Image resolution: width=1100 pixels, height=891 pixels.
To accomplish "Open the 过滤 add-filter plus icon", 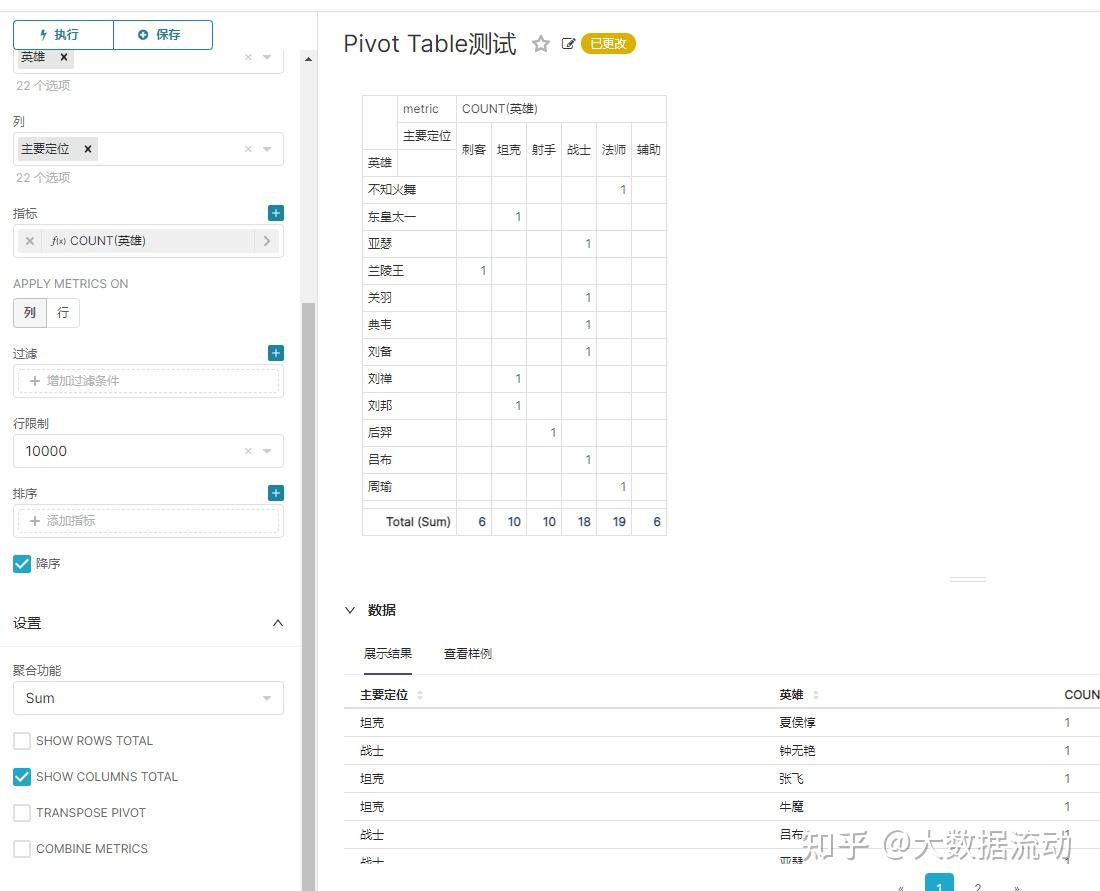I will 275,352.
